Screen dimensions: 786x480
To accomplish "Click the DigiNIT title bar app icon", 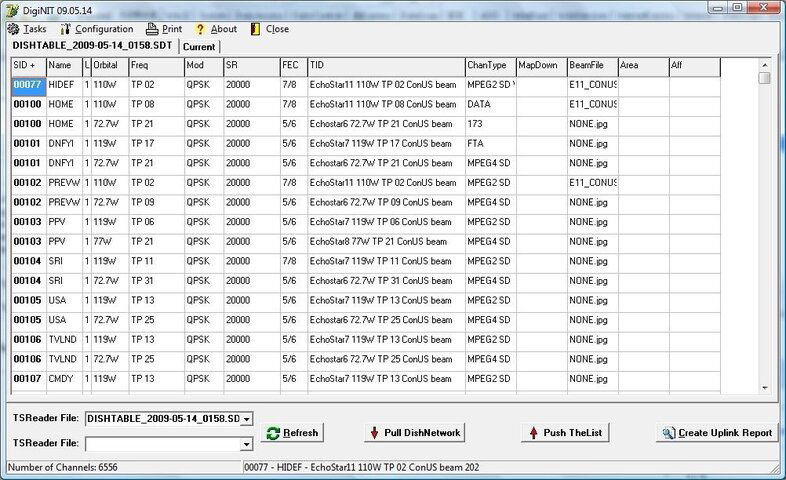I will point(12,10).
